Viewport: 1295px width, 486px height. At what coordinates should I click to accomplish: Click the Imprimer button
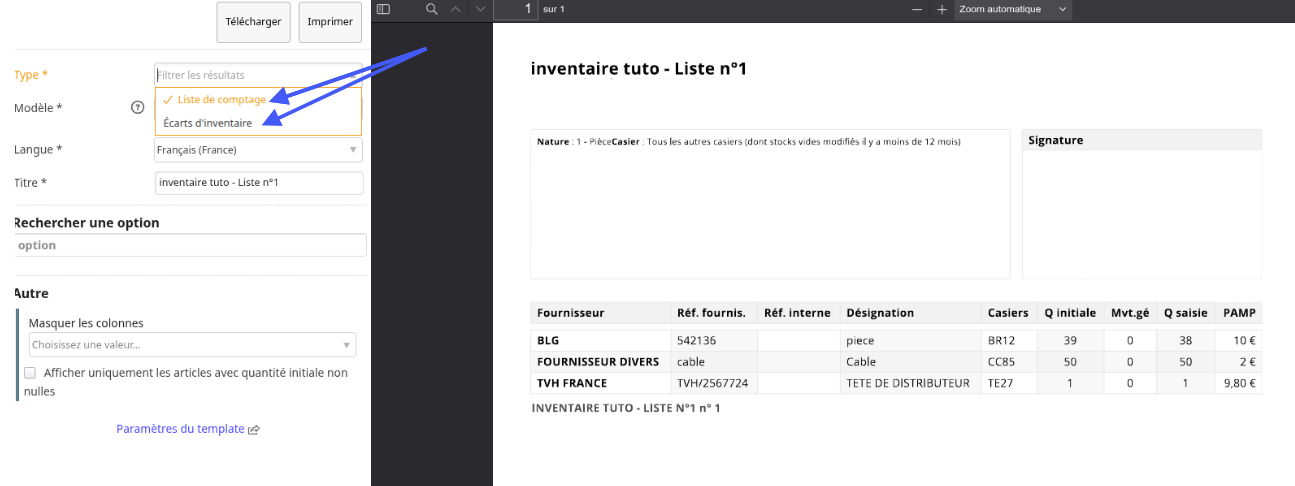[330, 22]
